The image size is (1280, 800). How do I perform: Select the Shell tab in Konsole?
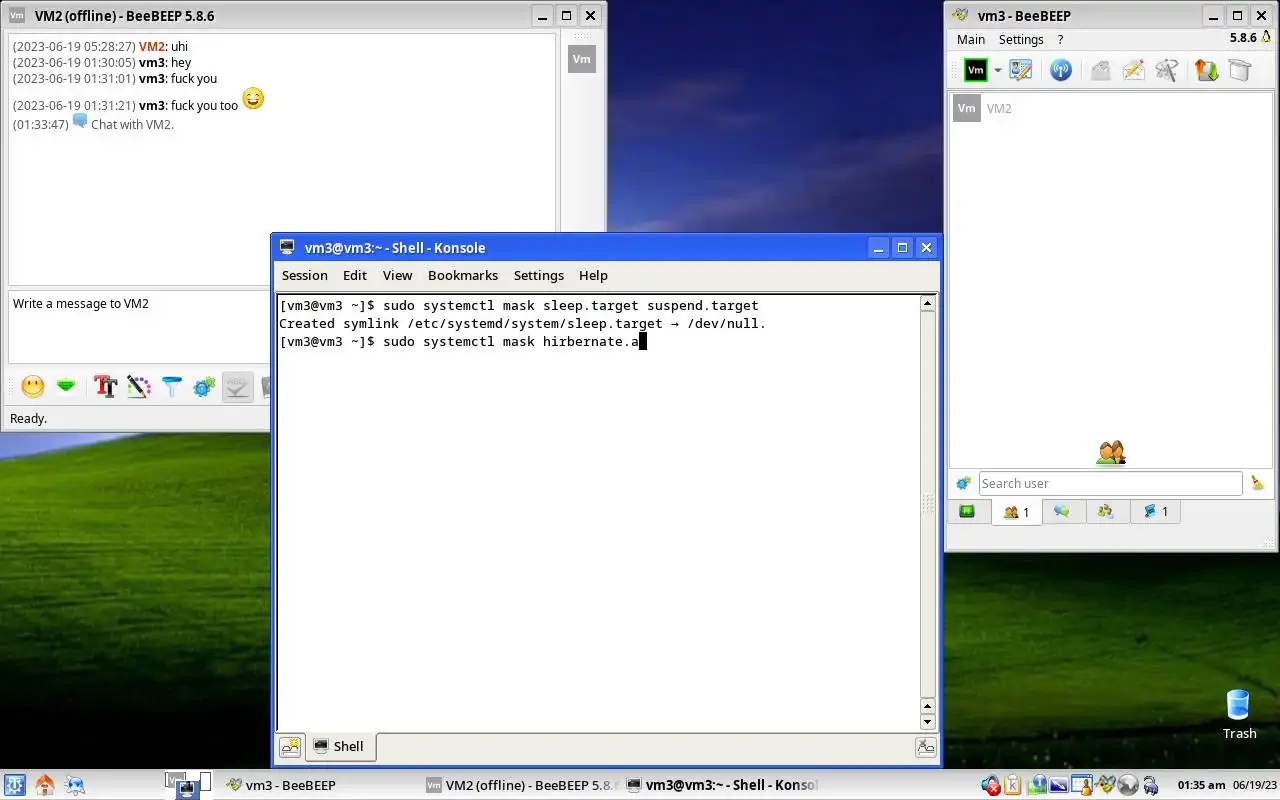340,746
